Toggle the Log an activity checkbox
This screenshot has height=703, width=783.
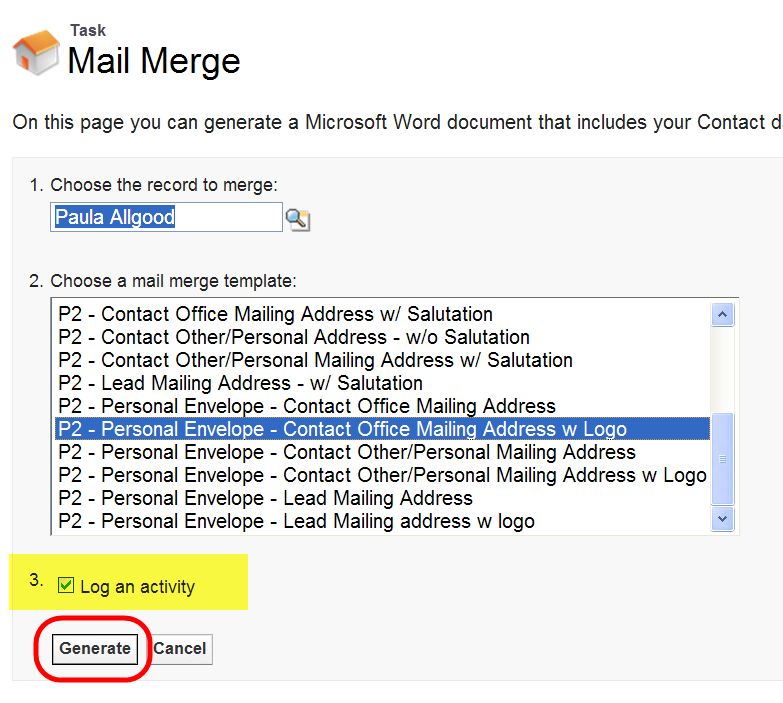(x=66, y=585)
